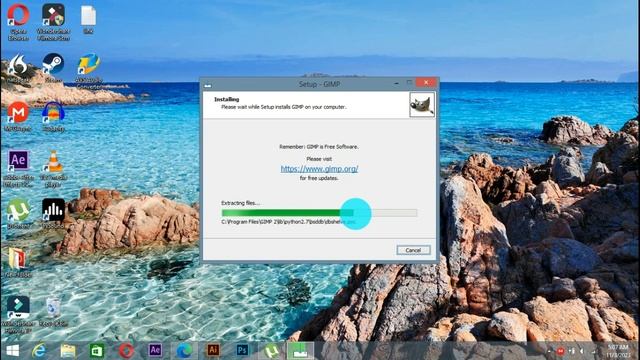Launch the Steam desktop shortcut
Image resolution: width=640 pixels, height=360 pixels.
click(x=53, y=68)
